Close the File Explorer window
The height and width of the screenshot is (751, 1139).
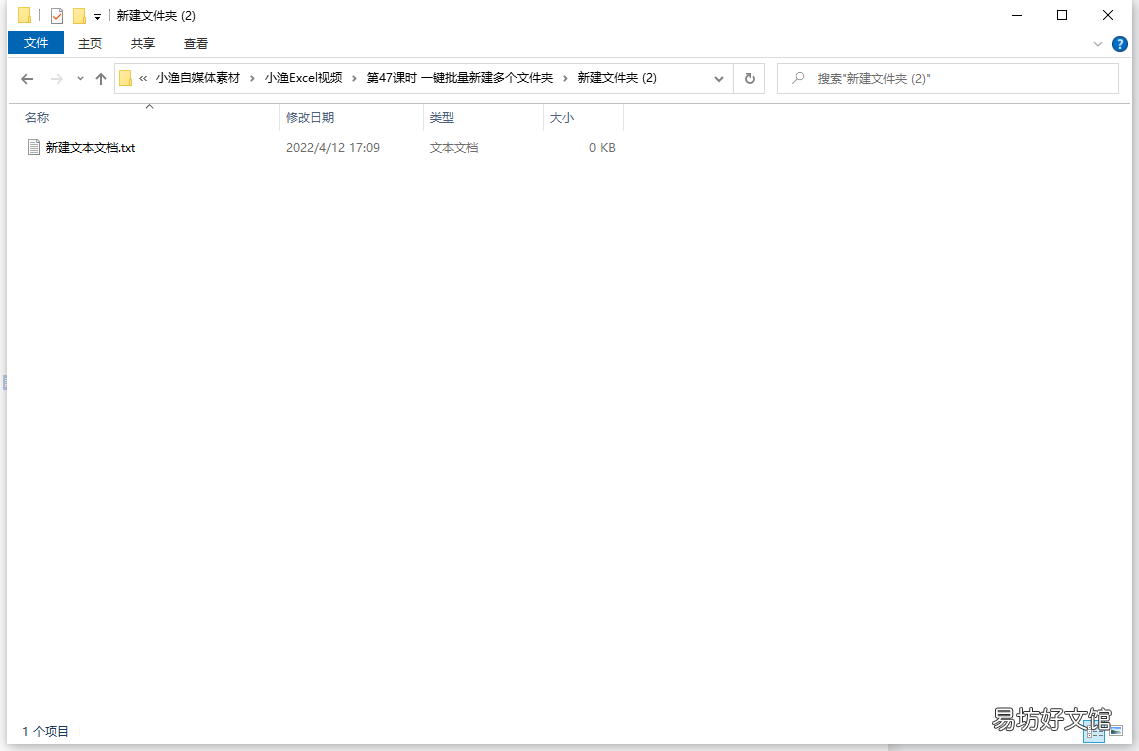coord(1108,15)
